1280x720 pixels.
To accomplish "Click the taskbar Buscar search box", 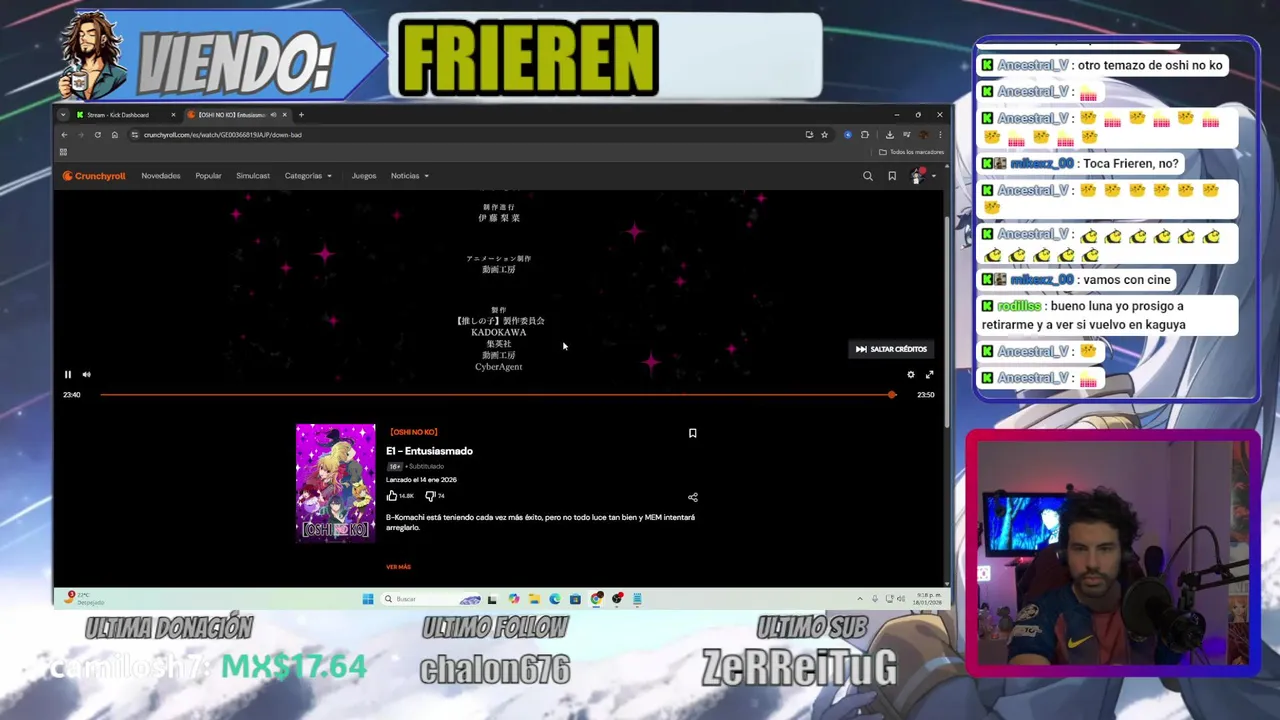I will coord(430,599).
